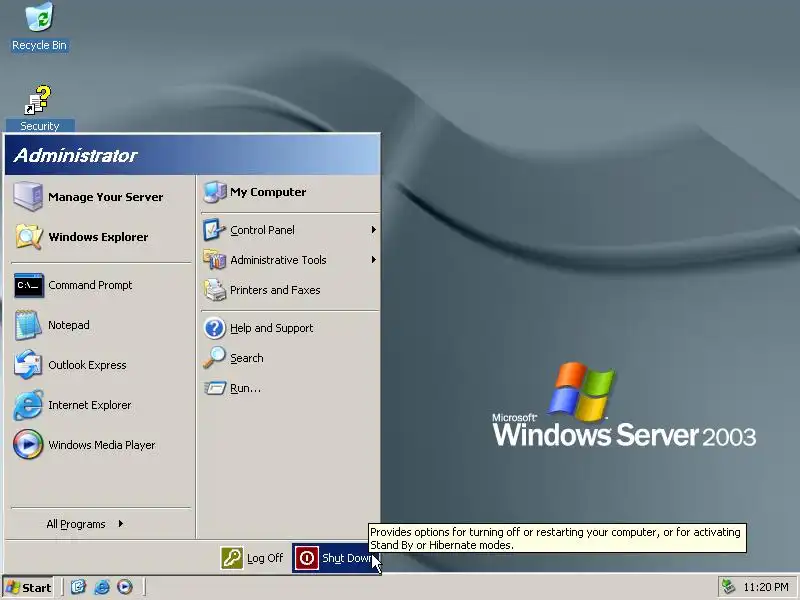Click the Shut Down label

click(347, 558)
